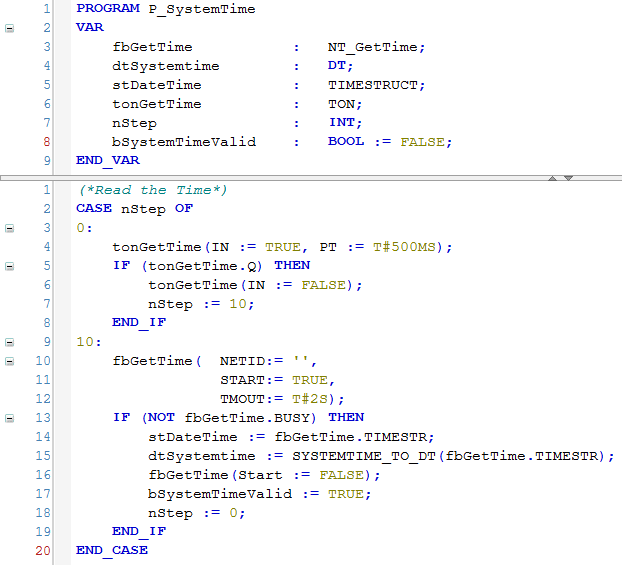Click the INT data type

(x=342, y=123)
